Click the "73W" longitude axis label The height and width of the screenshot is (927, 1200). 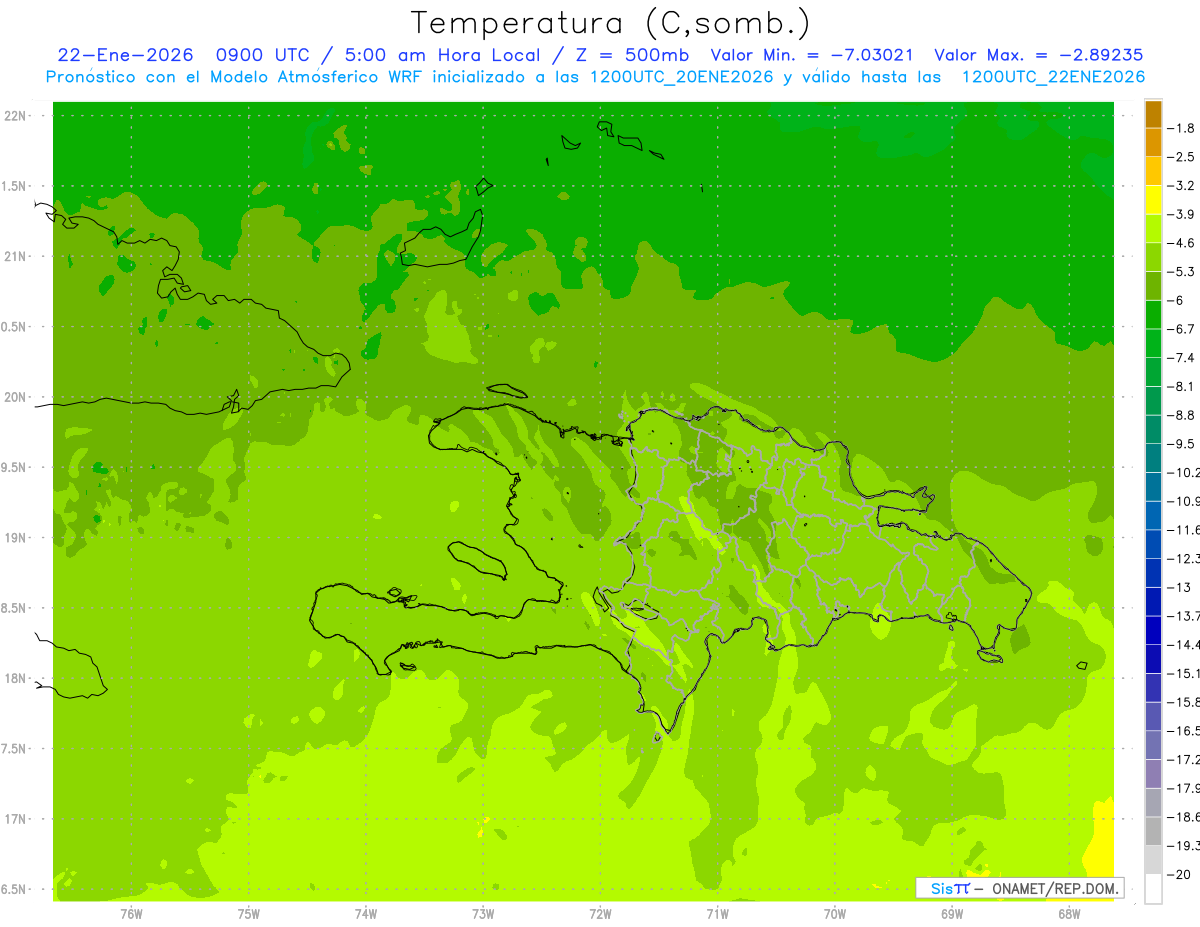click(x=483, y=914)
